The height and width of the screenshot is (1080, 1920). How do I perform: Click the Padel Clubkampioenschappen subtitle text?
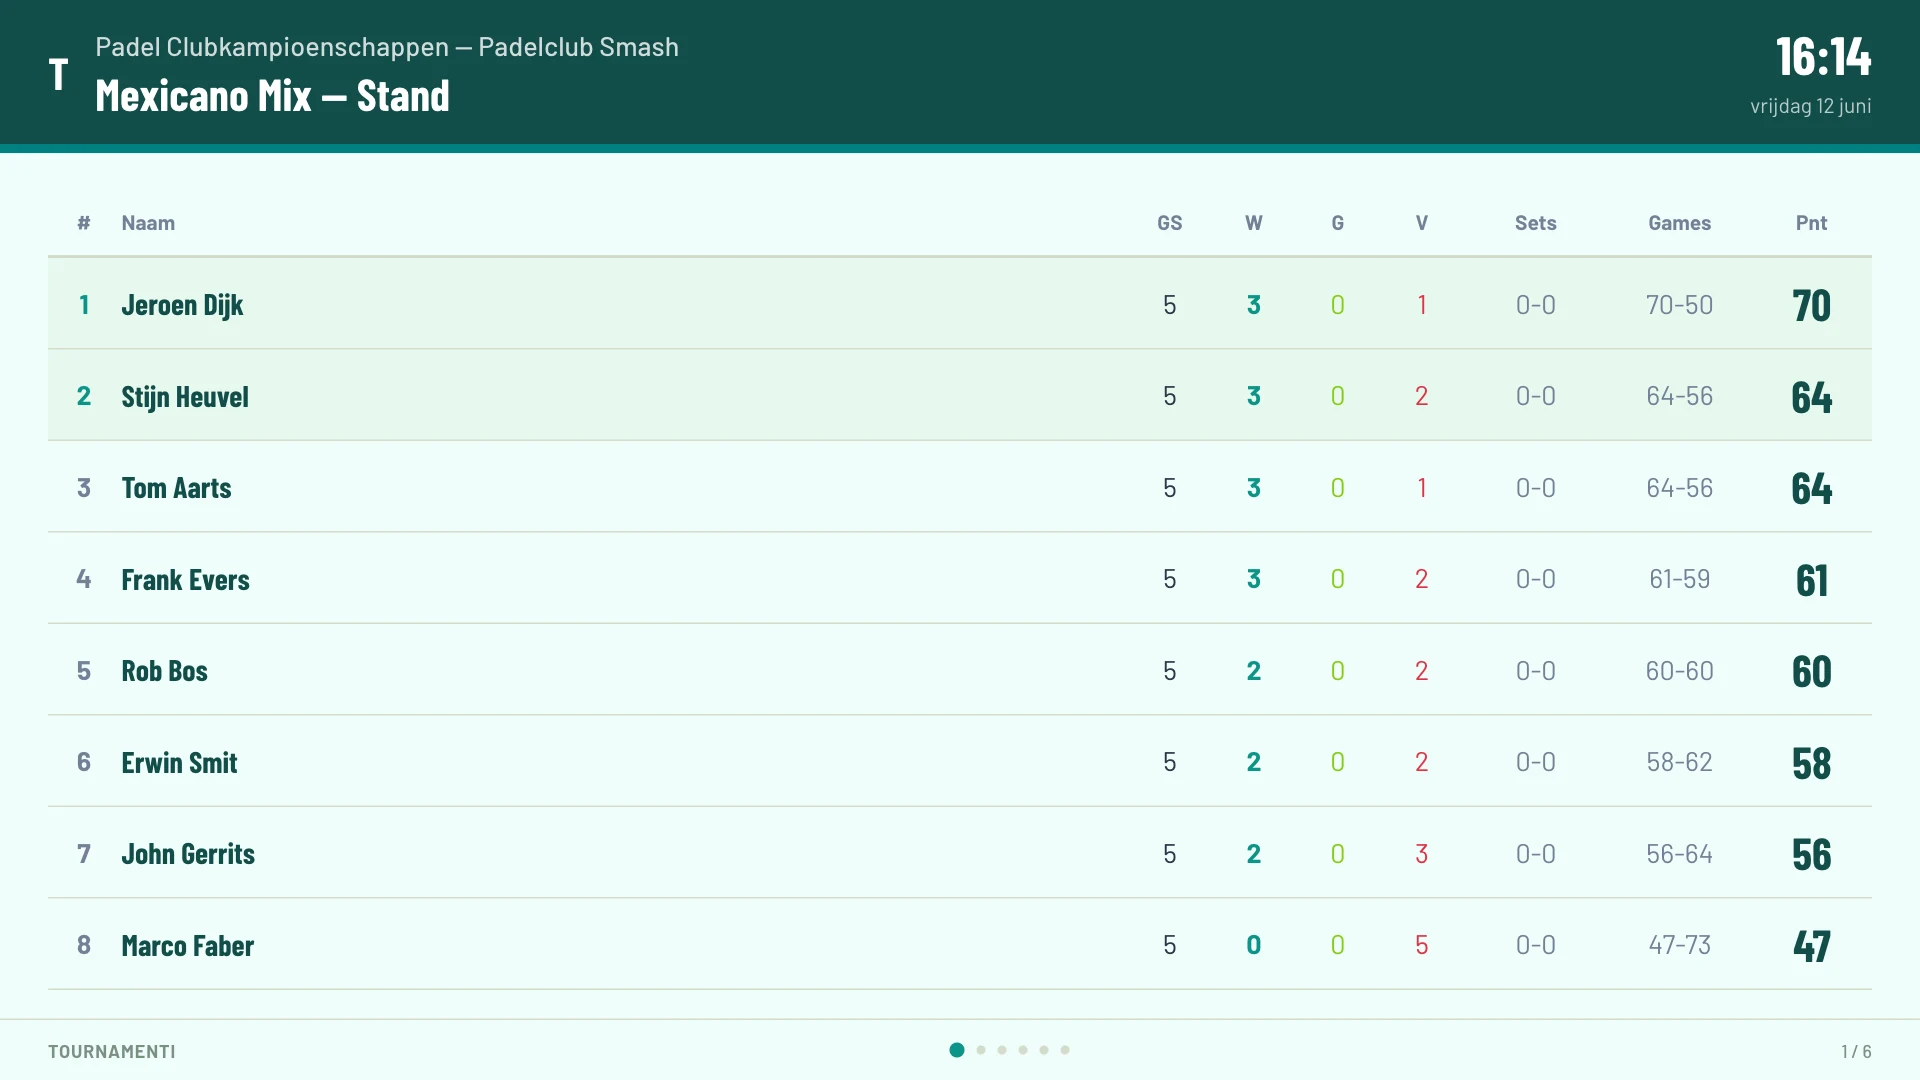click(x=387, y=47)
